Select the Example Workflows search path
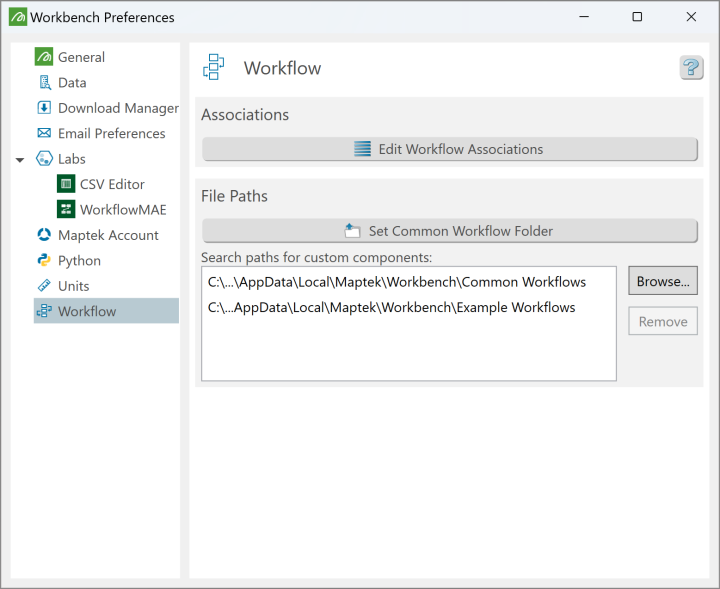The height and width of the screenshot is (589, 720). pos(392,307)
